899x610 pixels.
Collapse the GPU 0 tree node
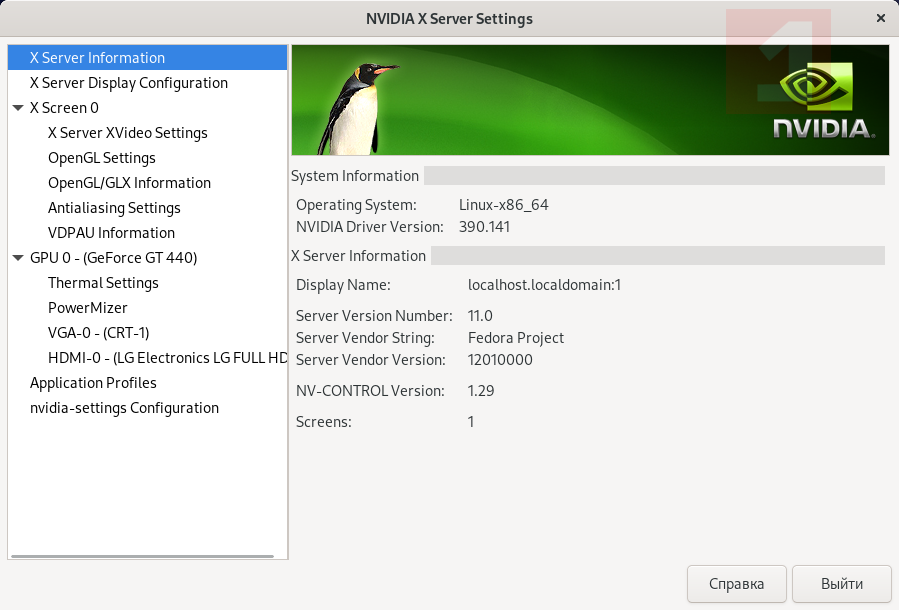pyautogui.click(x=18, y=258)
